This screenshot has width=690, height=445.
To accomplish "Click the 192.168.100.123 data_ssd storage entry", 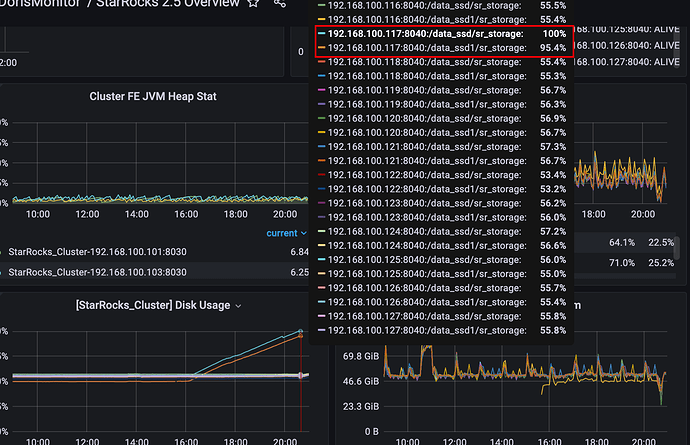I will [442, 203].
